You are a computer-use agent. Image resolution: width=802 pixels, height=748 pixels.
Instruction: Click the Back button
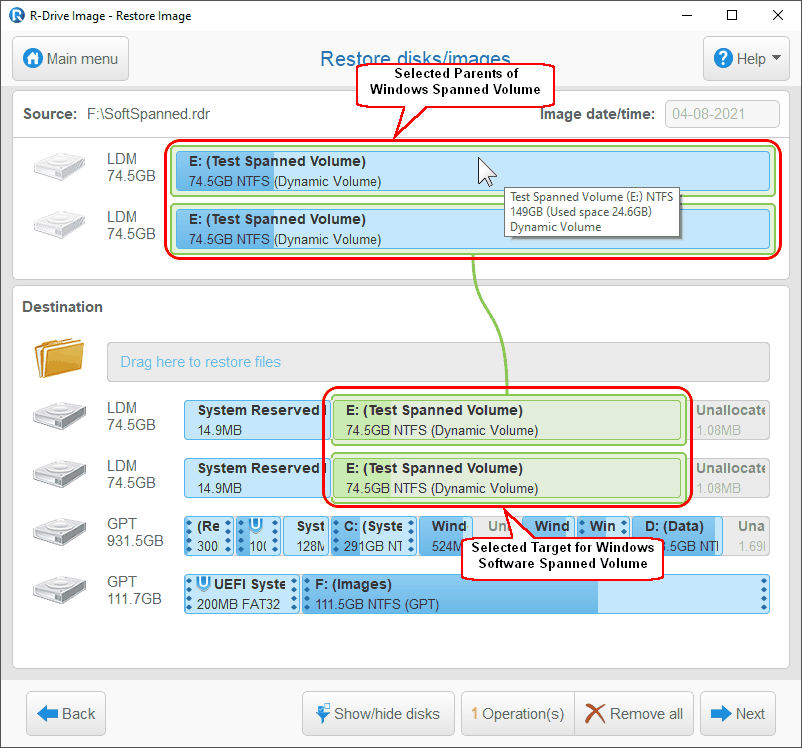pyautogui.click(x=66, y=714)
